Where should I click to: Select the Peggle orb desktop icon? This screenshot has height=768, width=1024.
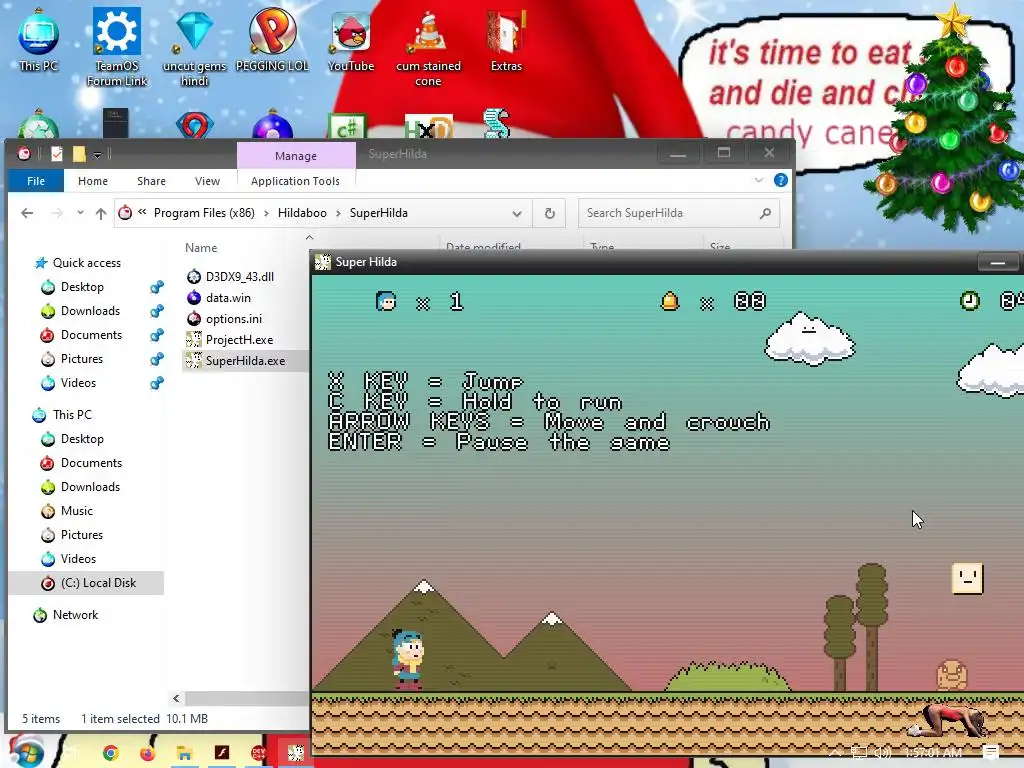coord(272,39)
